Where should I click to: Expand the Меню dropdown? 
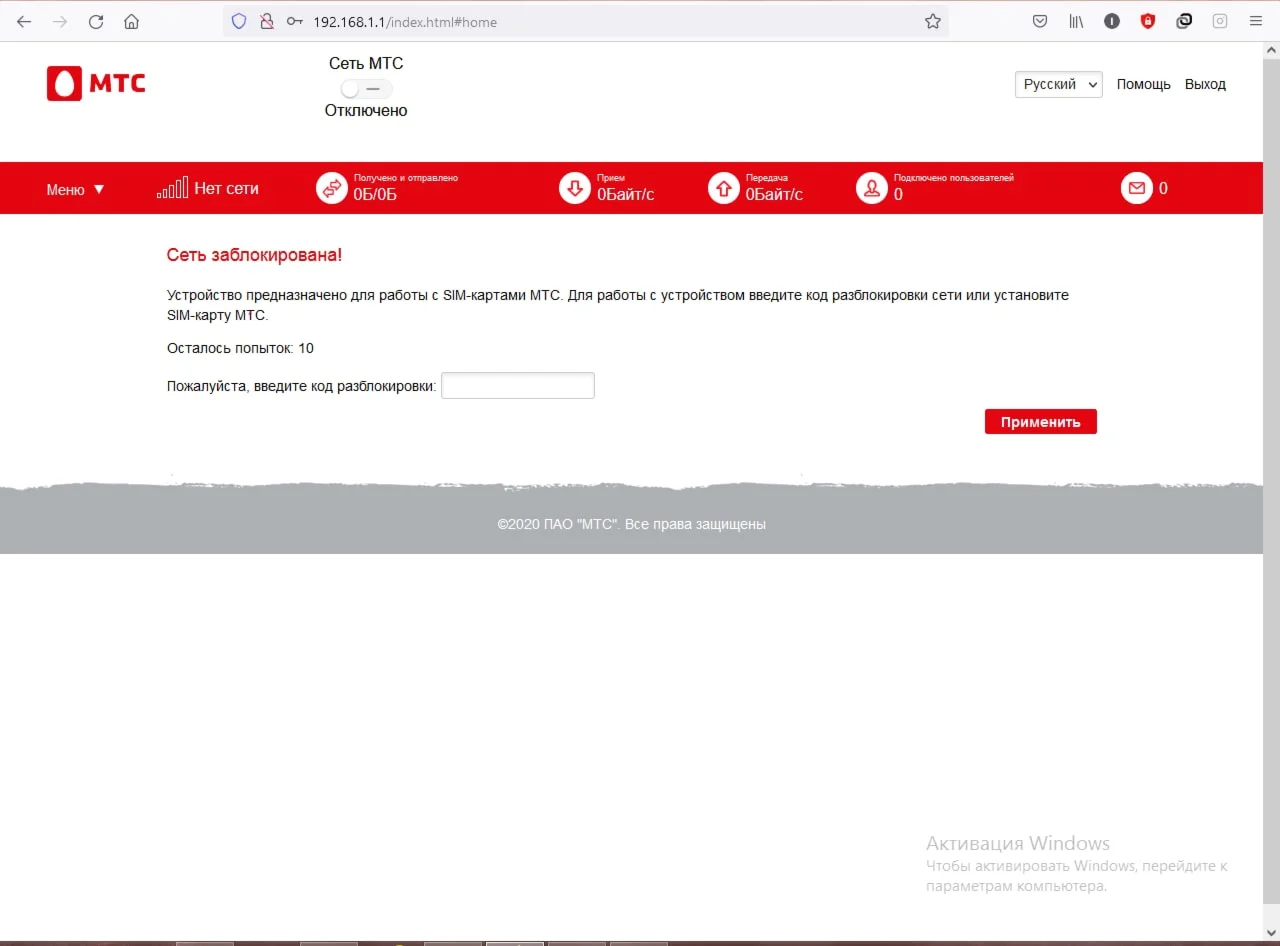75,189
